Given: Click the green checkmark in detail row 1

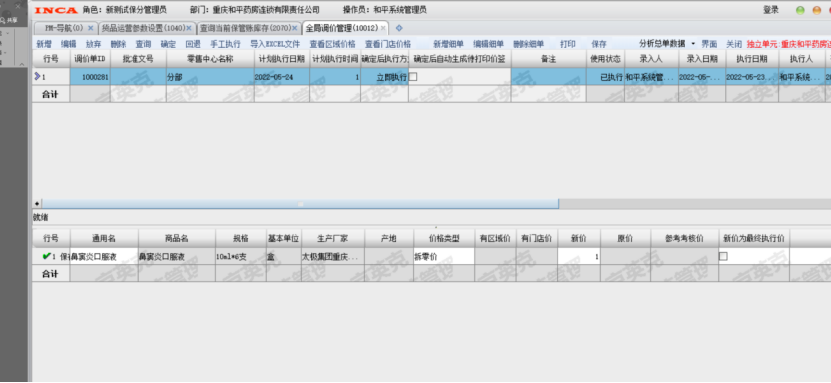Looking at the screenshot, I should point(47,256).
